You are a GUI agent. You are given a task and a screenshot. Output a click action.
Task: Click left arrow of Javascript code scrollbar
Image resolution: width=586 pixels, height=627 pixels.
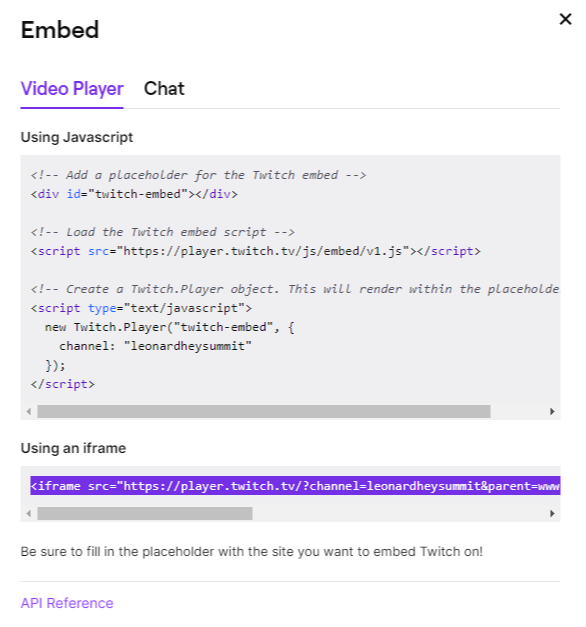(28, 411)
